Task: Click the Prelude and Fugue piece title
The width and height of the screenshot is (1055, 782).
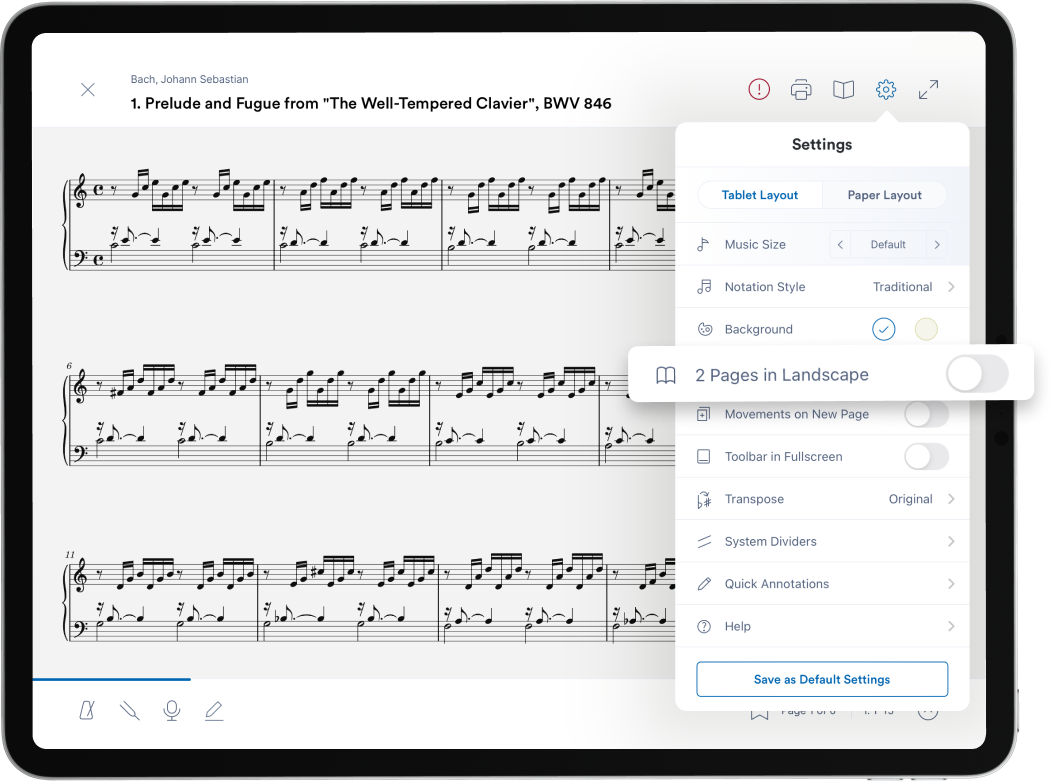Action: tap(371, 104)
